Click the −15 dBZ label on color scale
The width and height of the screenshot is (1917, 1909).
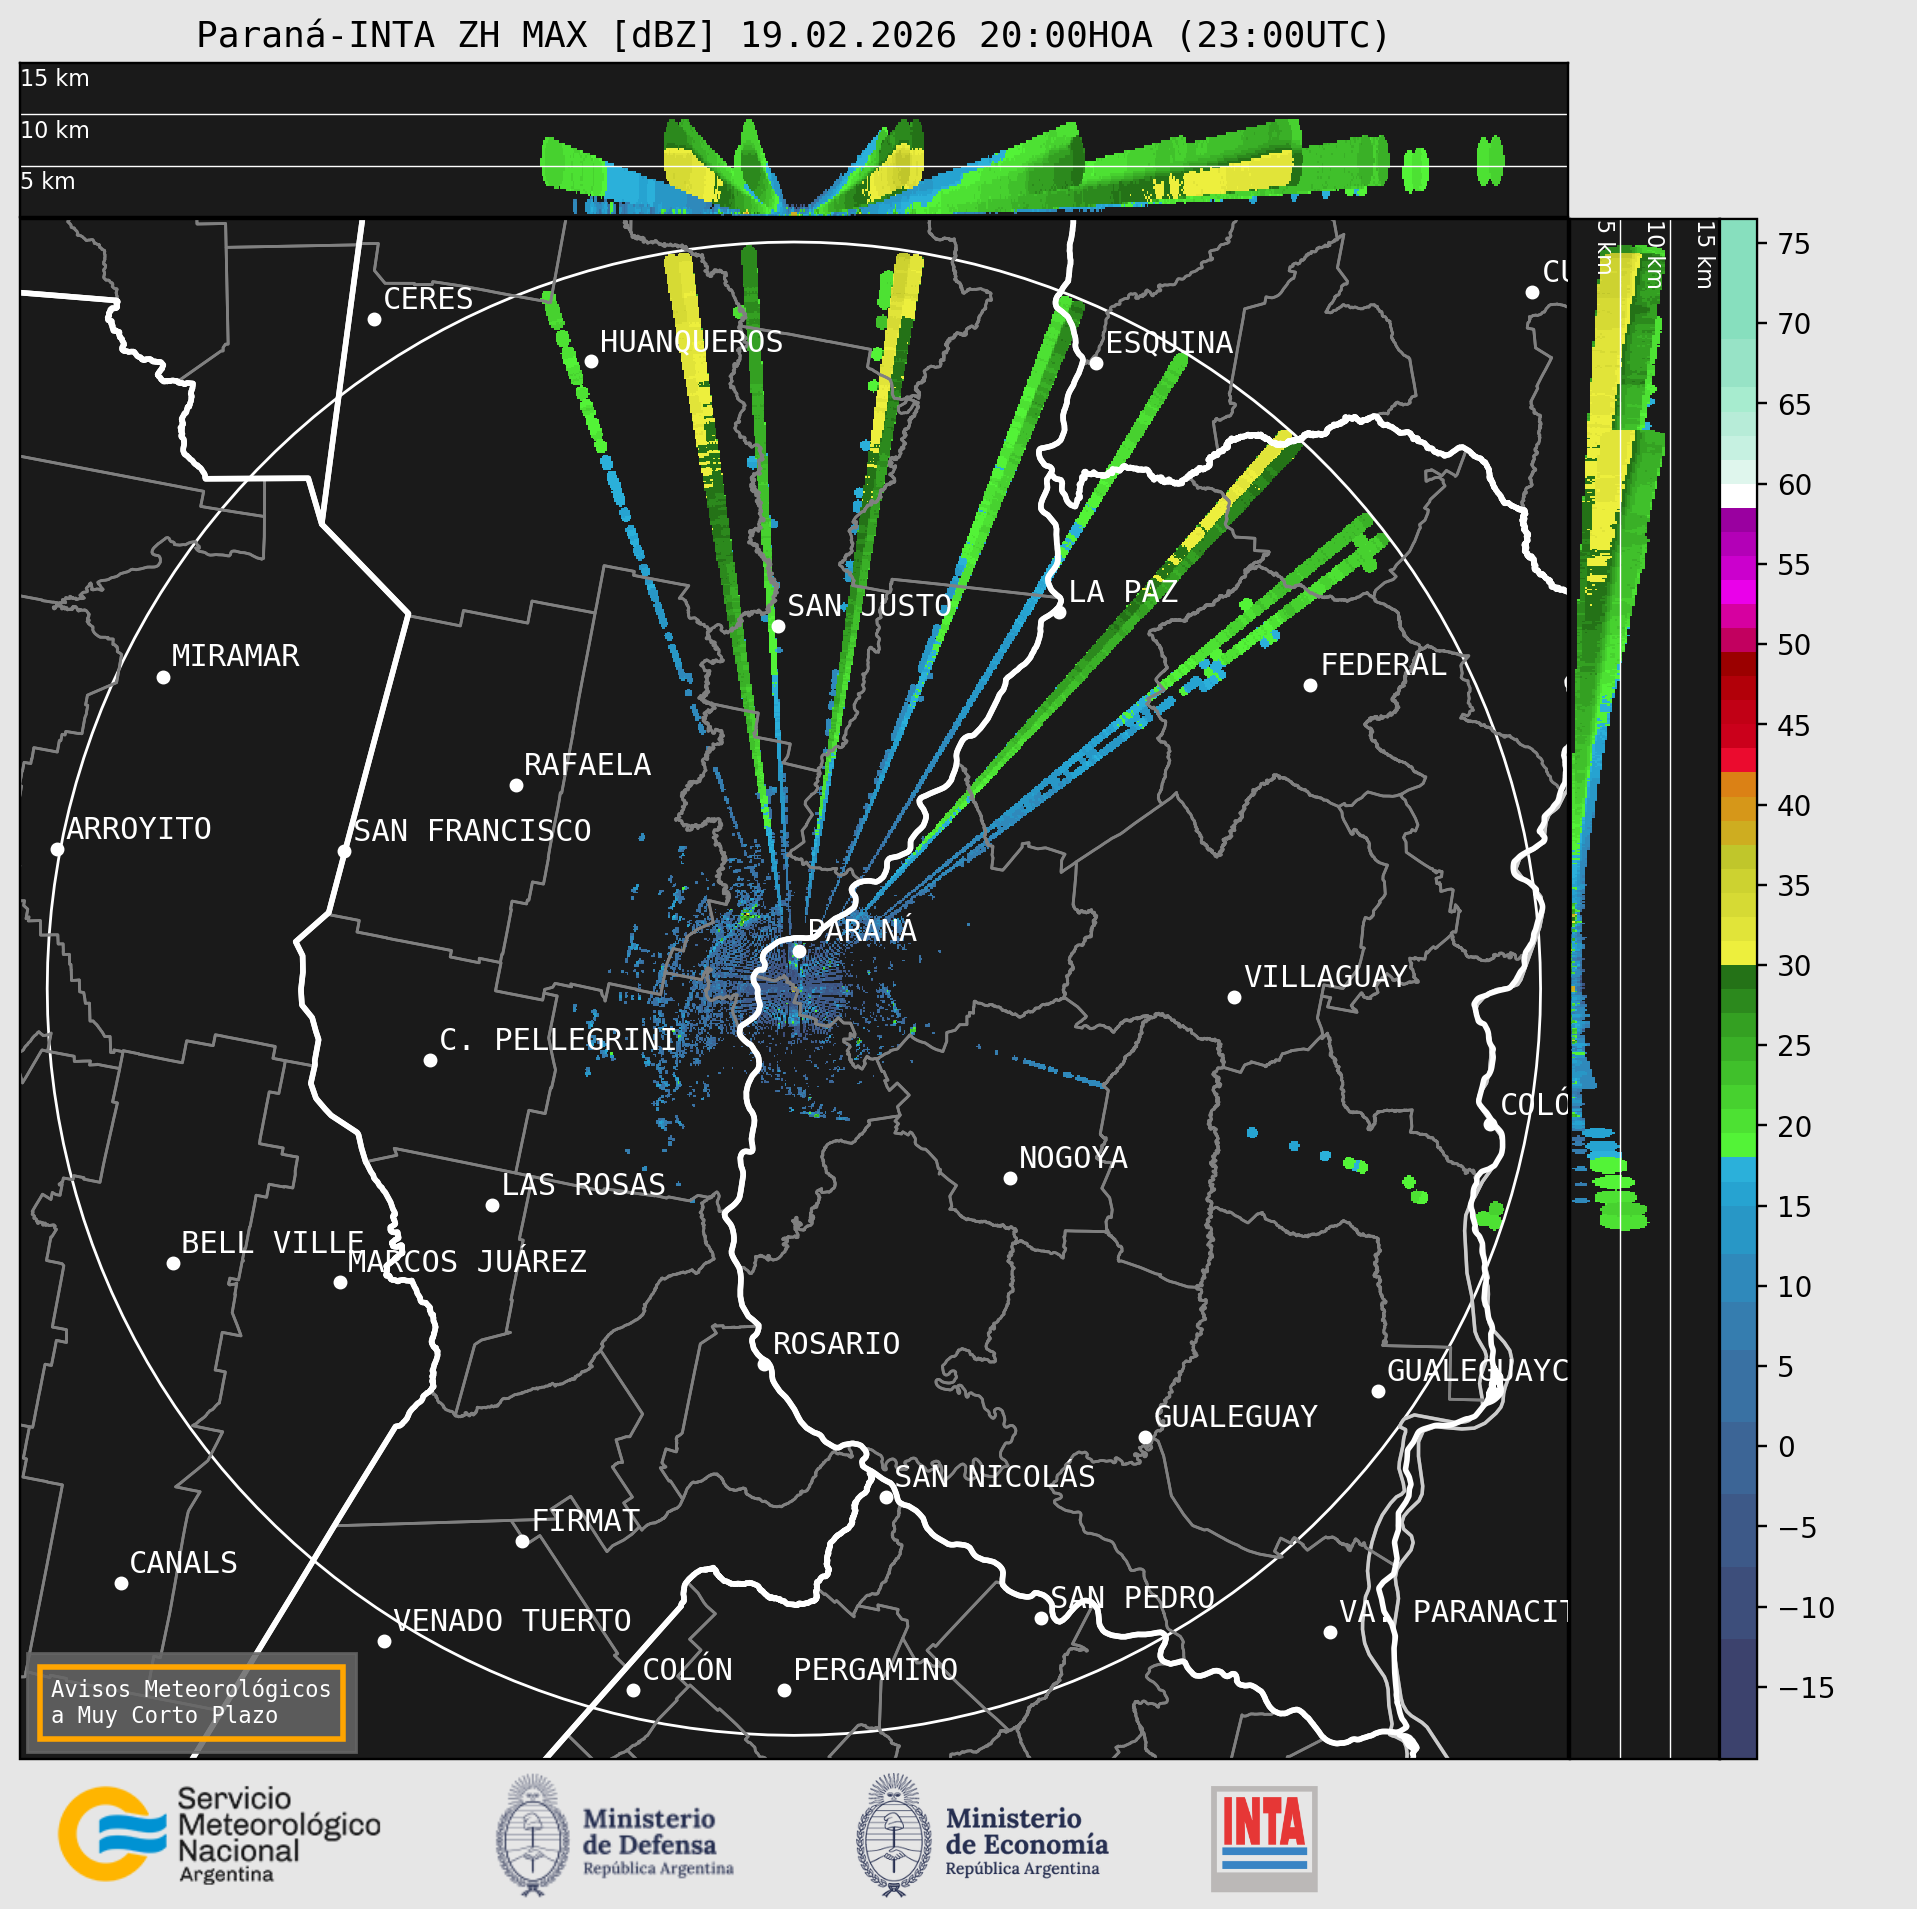point(1806,1687)
